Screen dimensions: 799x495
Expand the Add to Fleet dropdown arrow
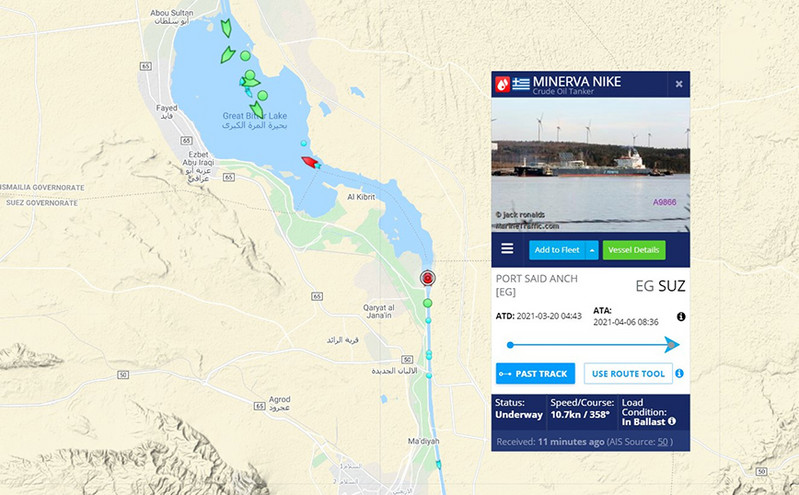(x=592, y=250)
